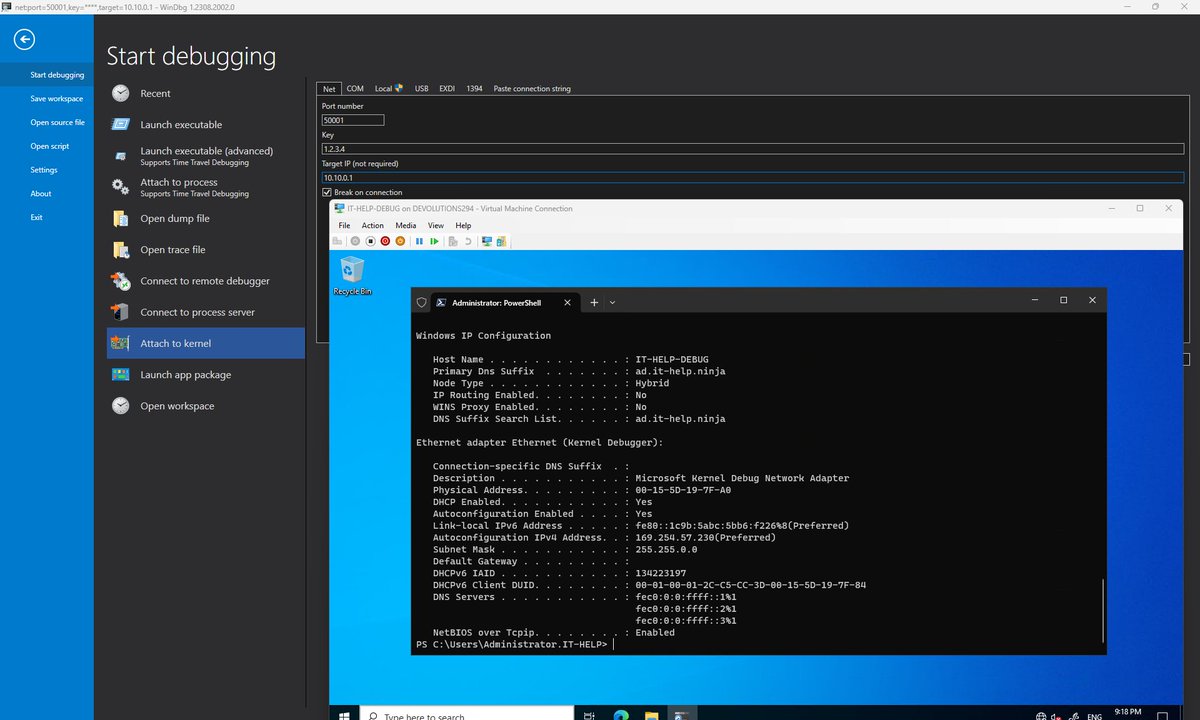This screenshot has height=720, width=1200.
Task: Click the Revert icon in VM toolbar
Action: (x=468, y=241)
